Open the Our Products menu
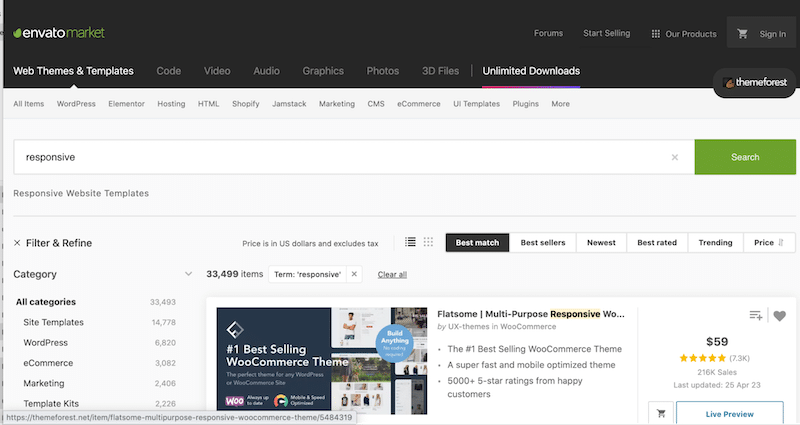The image size is (800, 425). point(684,34)
